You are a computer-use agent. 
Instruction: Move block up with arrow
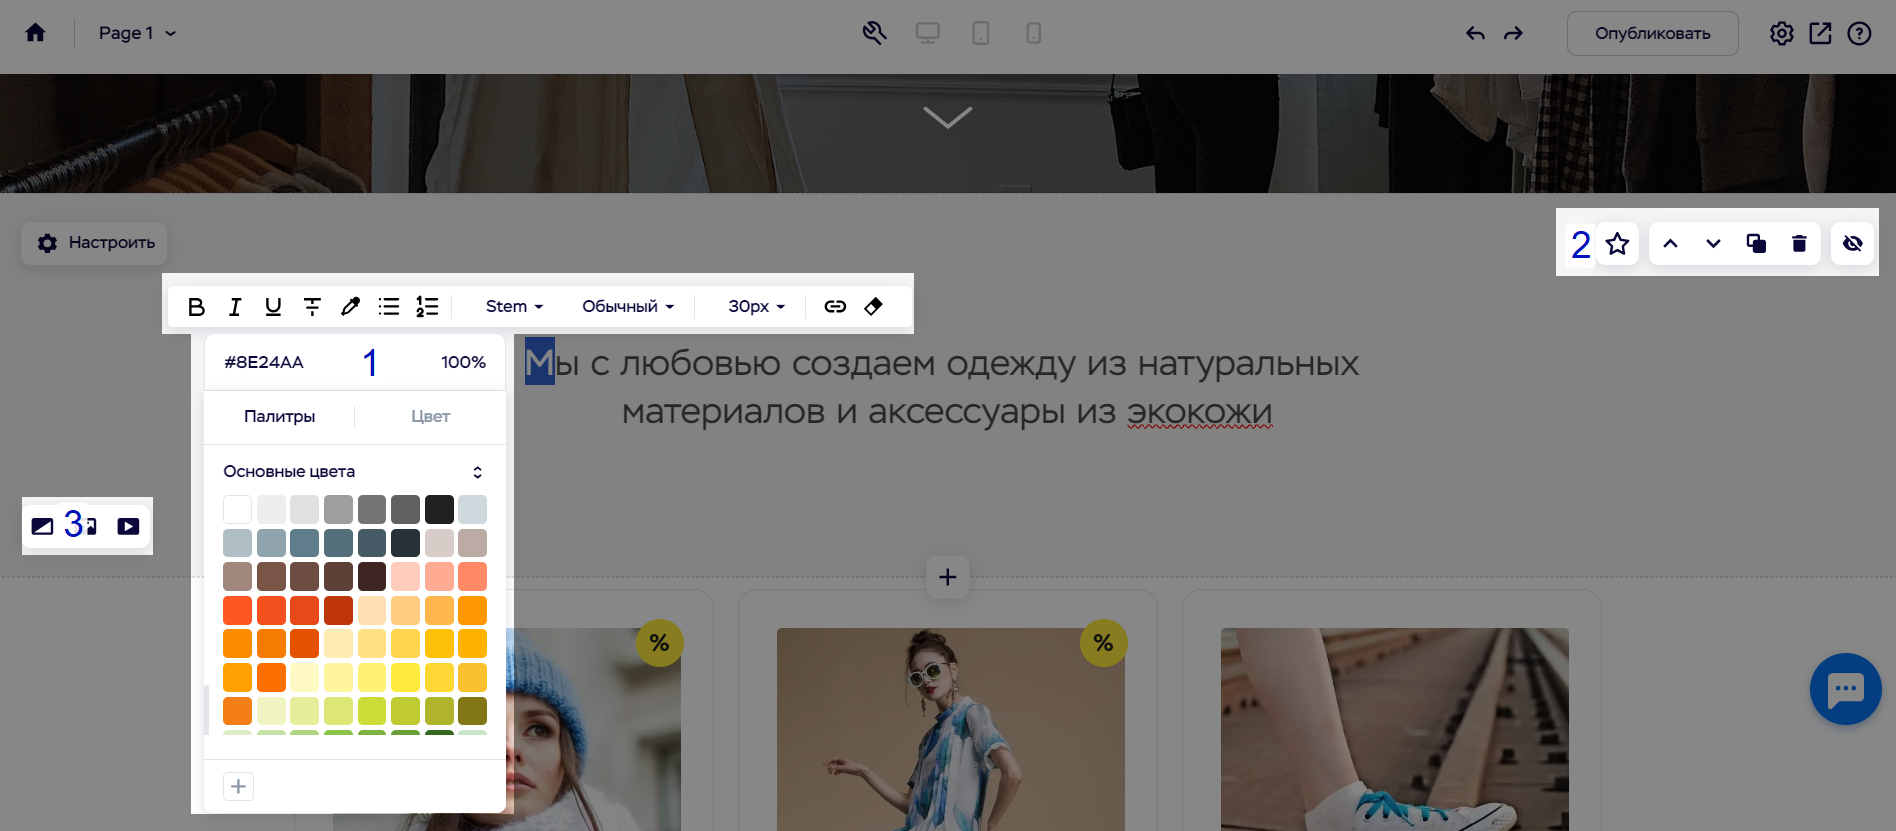pyautogui.click(x=1670, y=243)
